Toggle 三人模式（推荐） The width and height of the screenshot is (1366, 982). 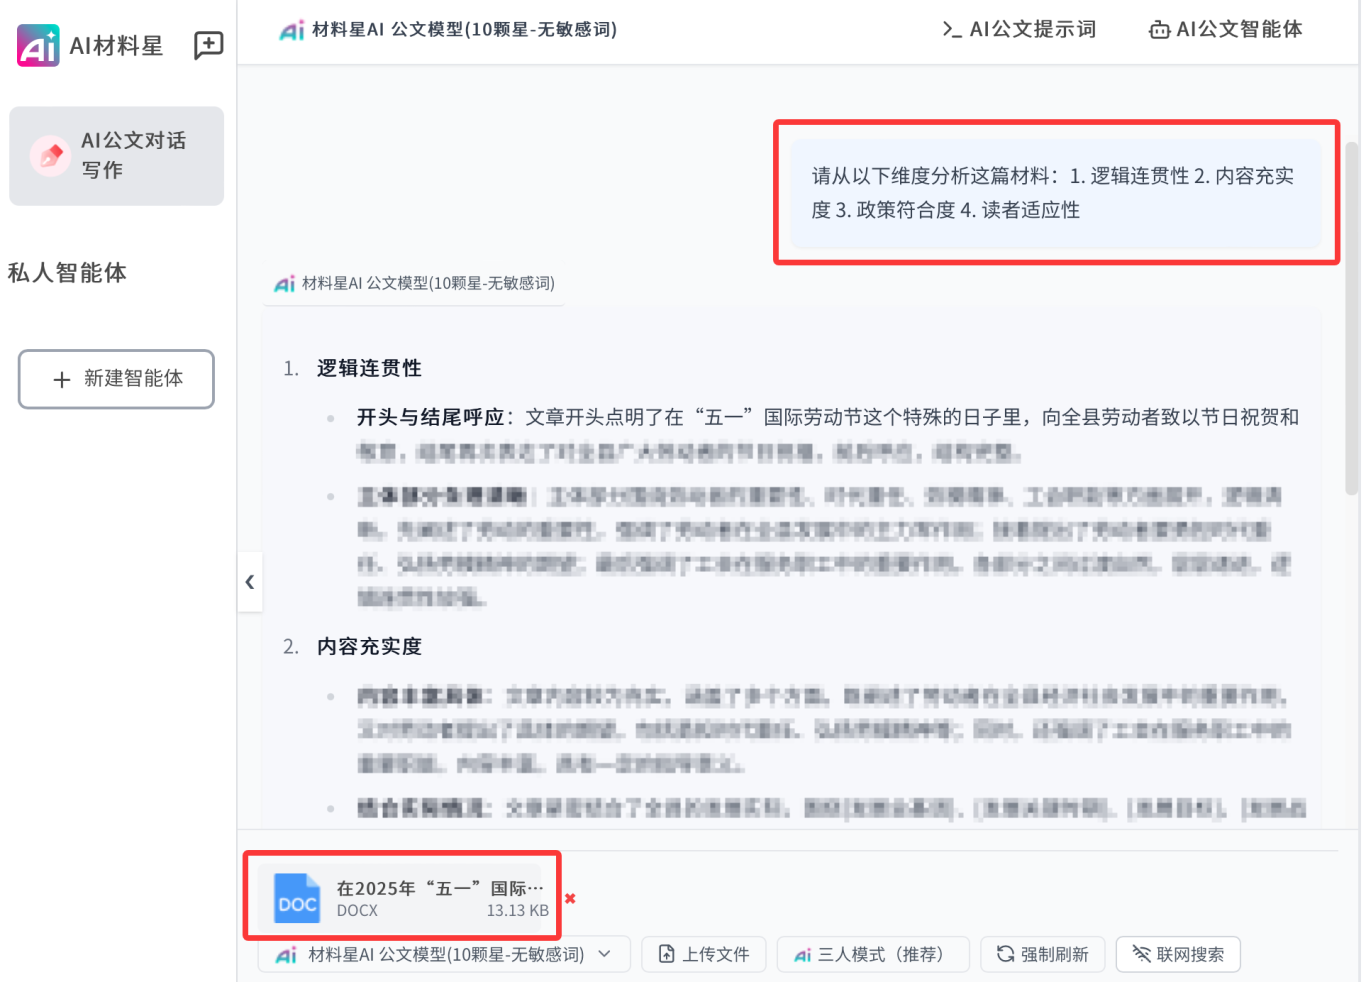(x=873, y=955)
